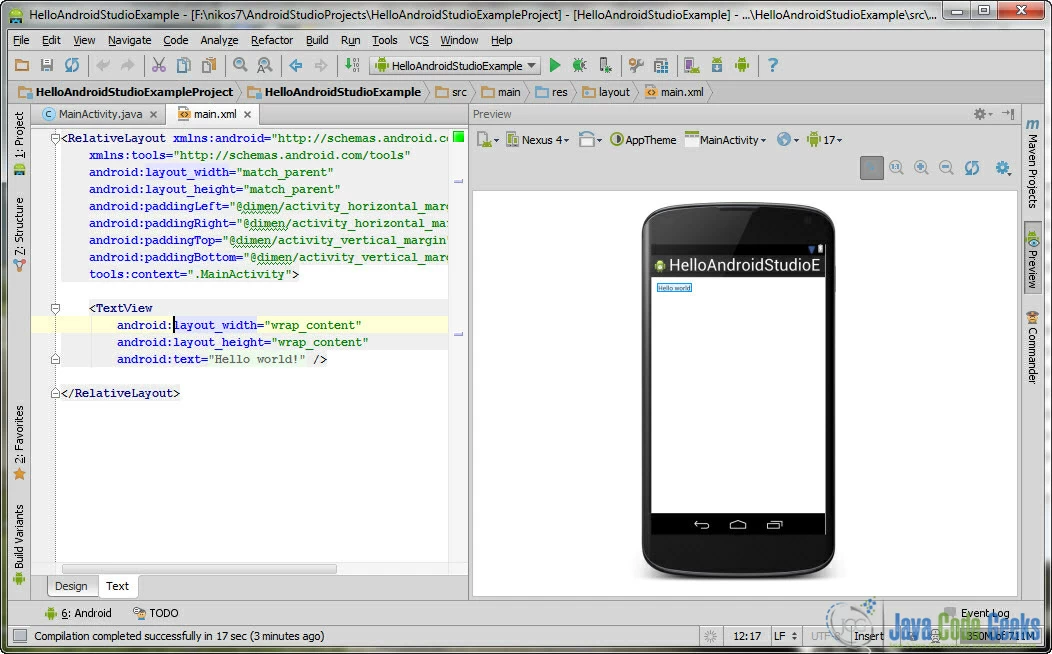Toggle the Build Variants tool window
This screenshot has height=654, width=1052.
point(19,544)
